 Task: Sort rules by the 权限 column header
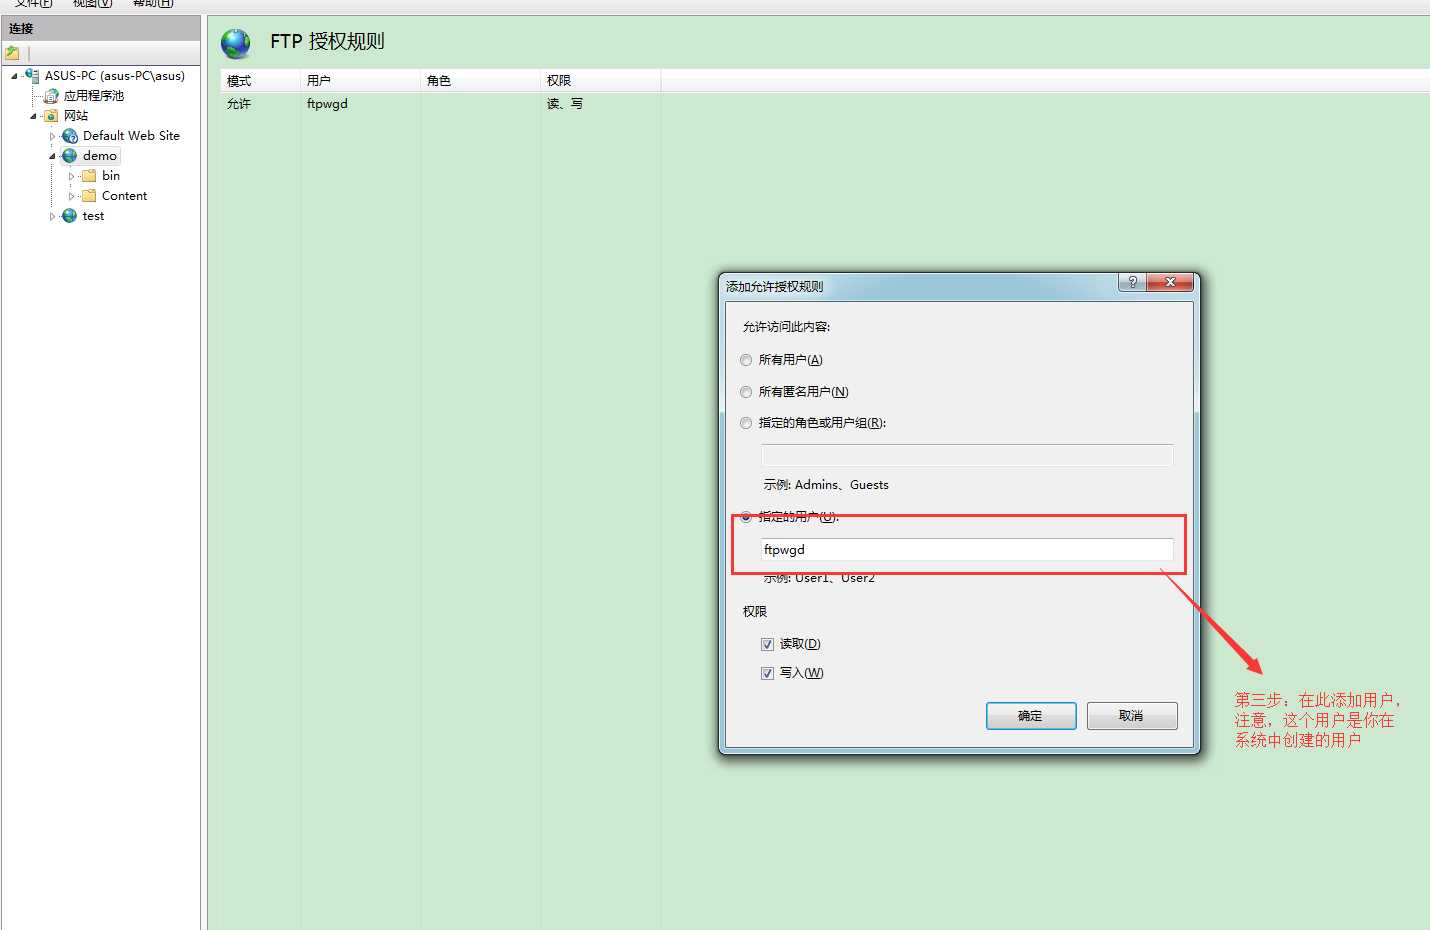(600, 81)
